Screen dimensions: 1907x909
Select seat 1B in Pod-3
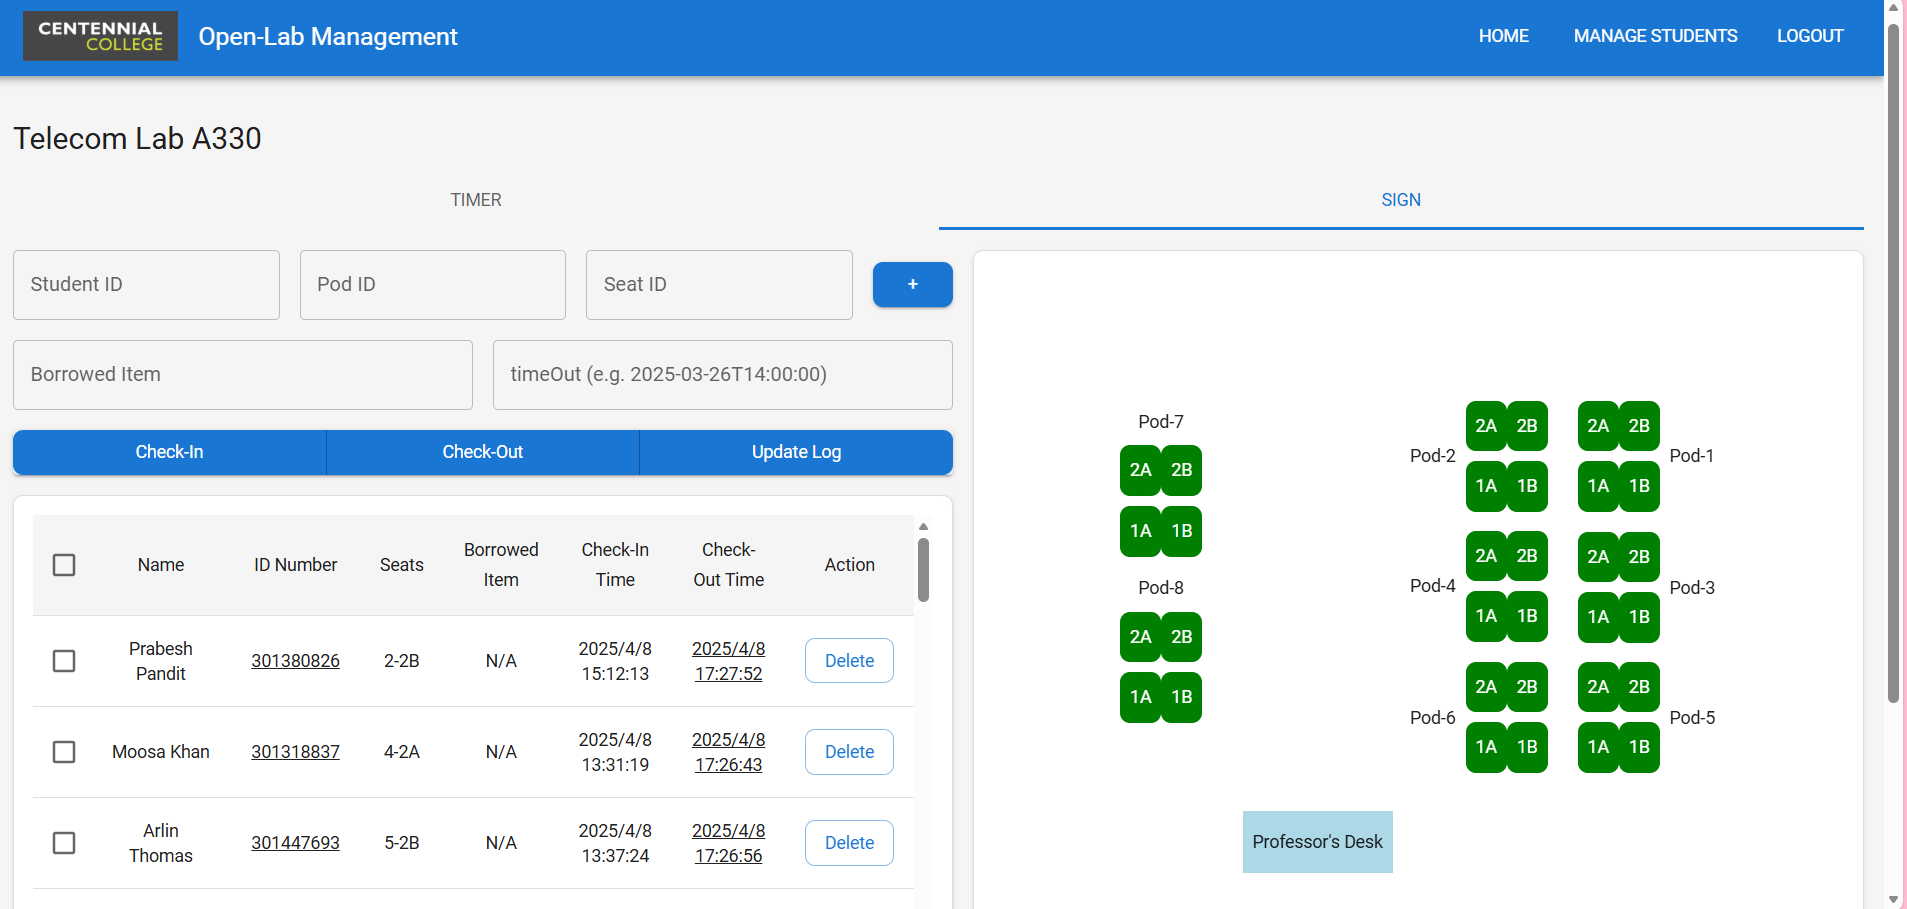click(x=1638, y=617)
